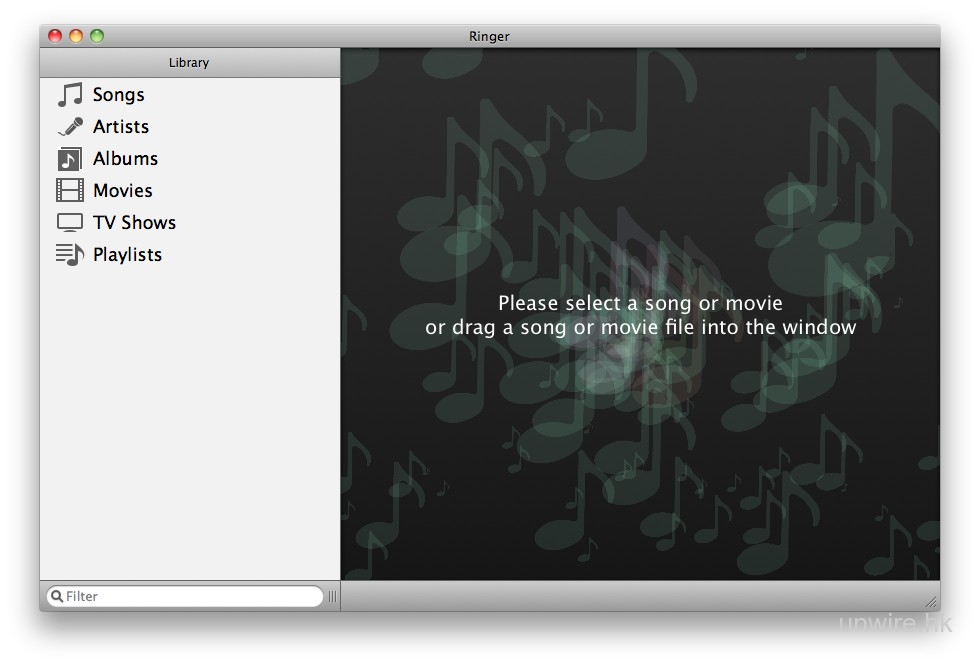Click the sidebar divider grip handle

(332, 597)
